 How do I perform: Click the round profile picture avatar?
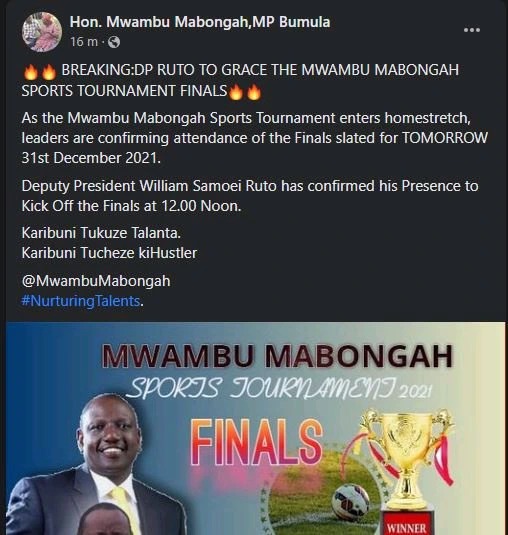[42, 31]
